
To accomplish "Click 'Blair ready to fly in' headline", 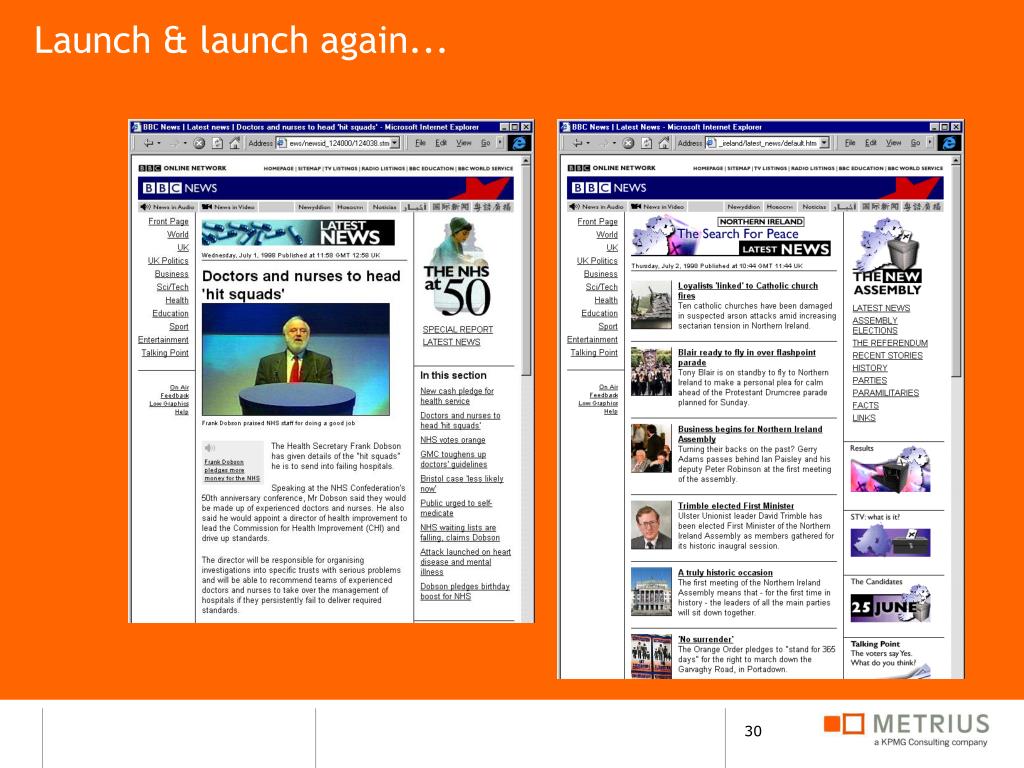I will (746, 357).
